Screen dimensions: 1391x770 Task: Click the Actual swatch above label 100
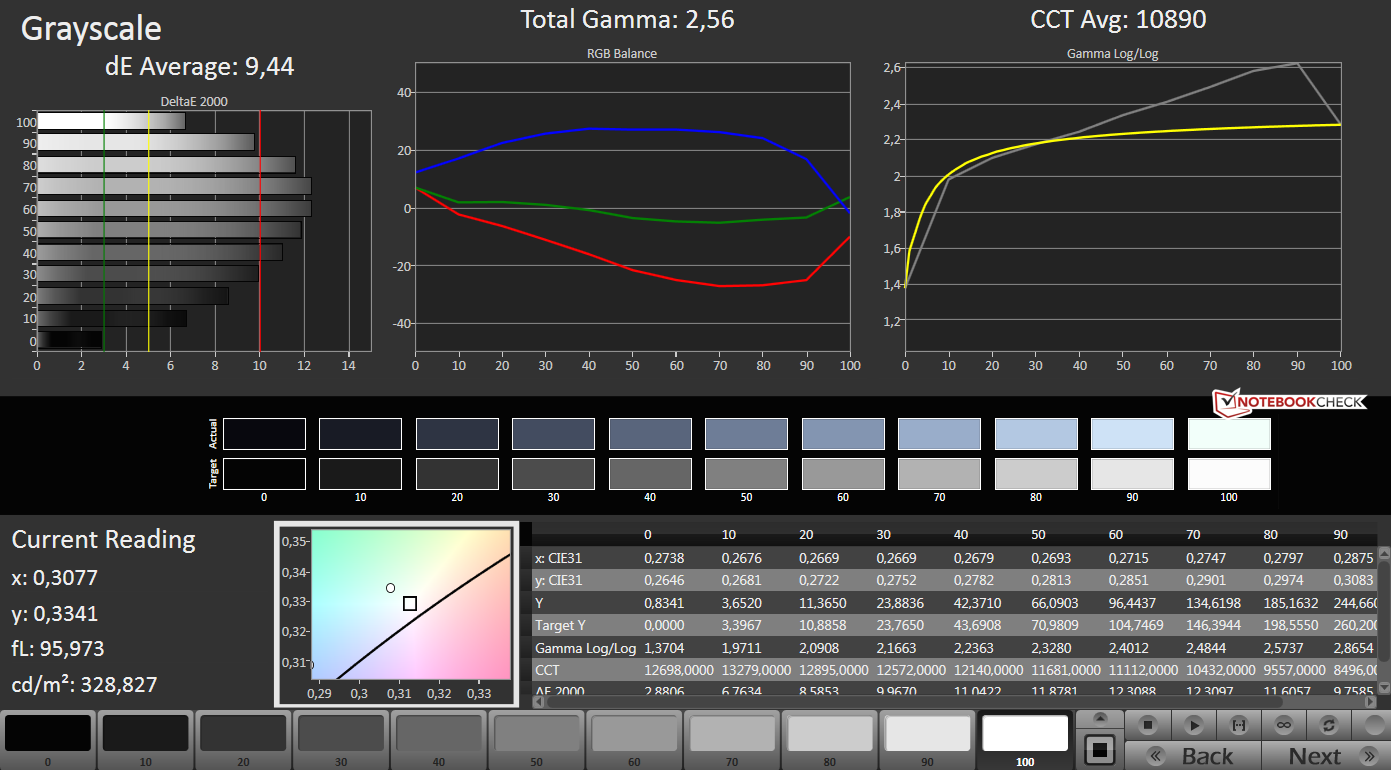pos(1229,434)
